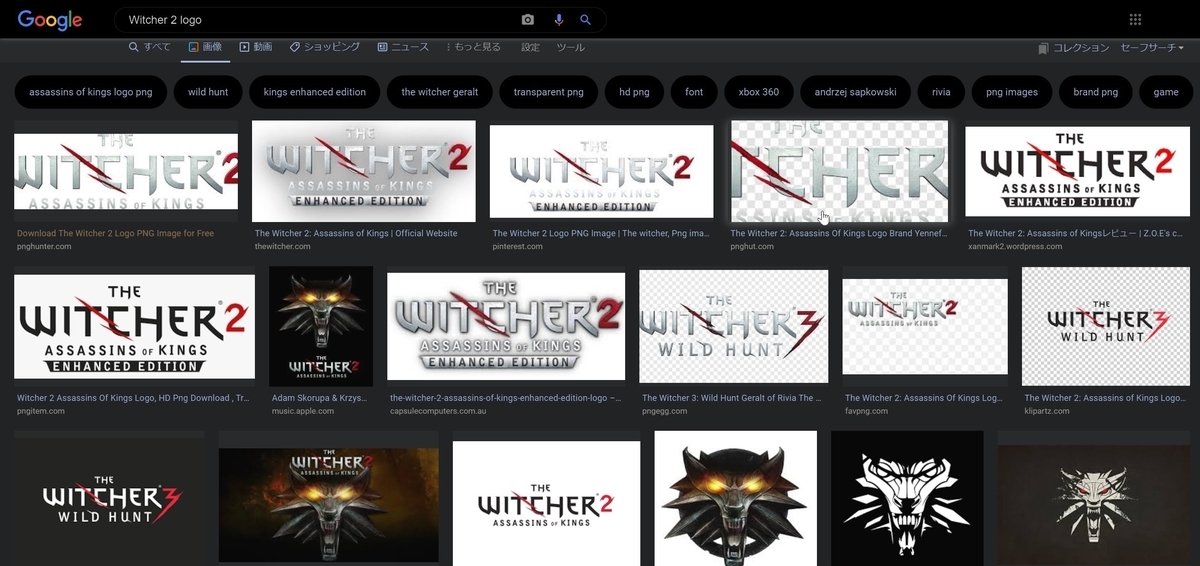Click favpng.com source text
The image size is (1200, 566).
click(866, 411)
